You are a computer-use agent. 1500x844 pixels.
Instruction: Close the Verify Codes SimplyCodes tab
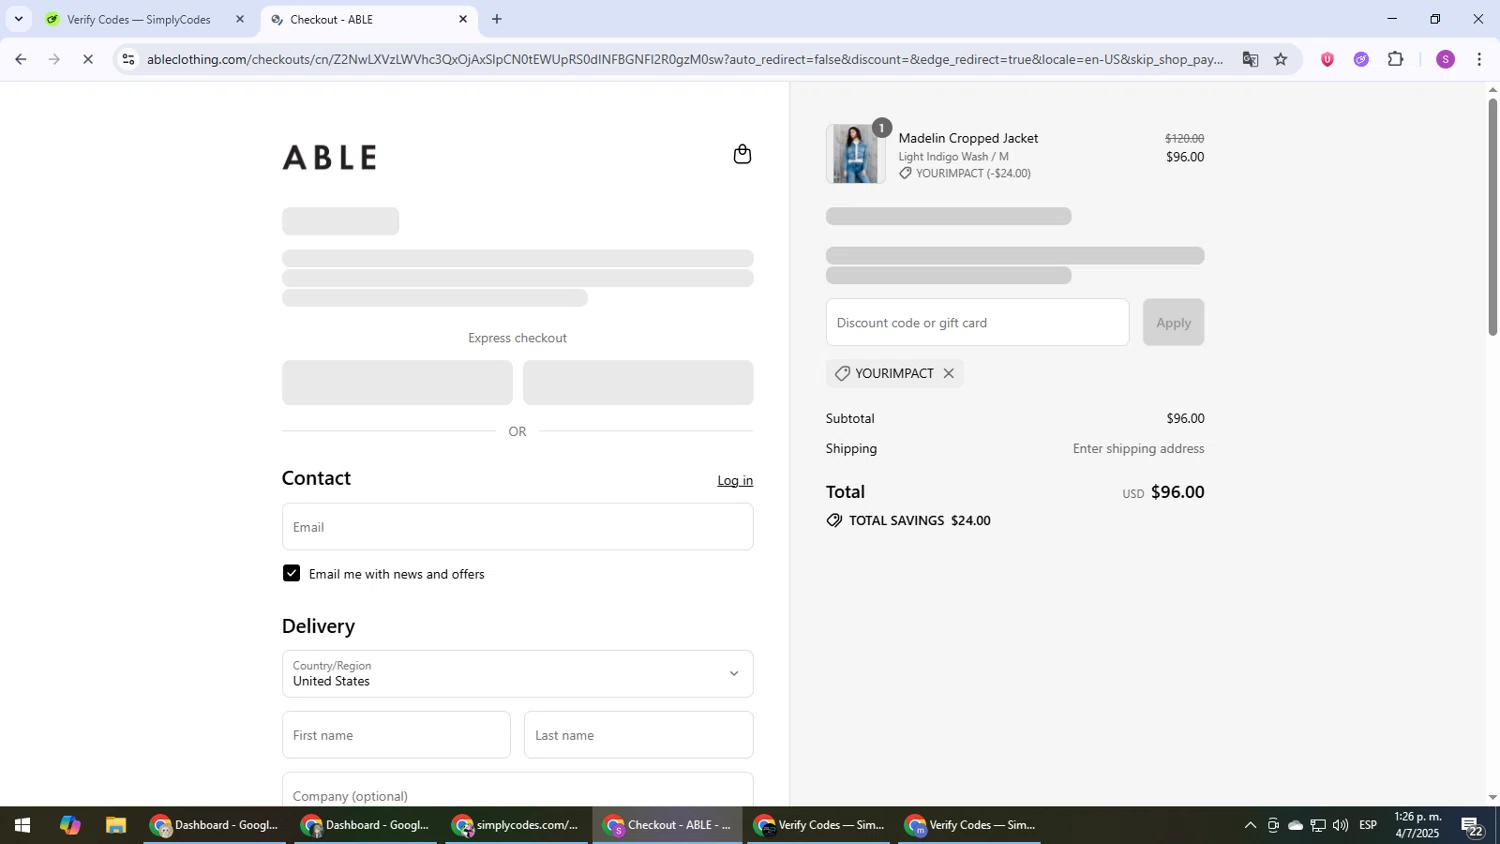(x=239, y=19)
